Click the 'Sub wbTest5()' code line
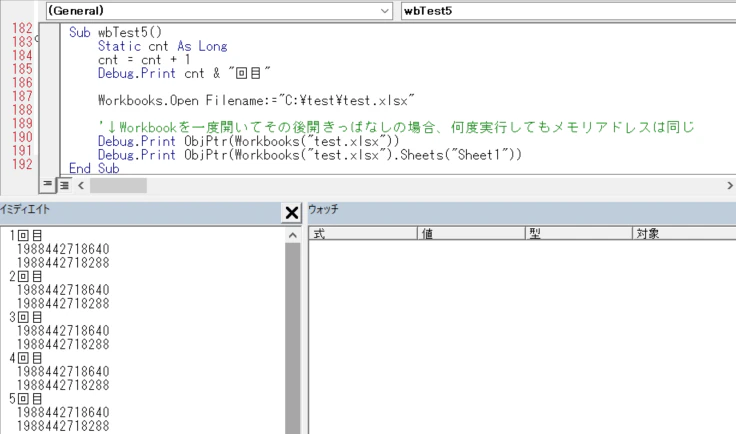736x434 pixels. pyautogui.click(x=115, y=32)
